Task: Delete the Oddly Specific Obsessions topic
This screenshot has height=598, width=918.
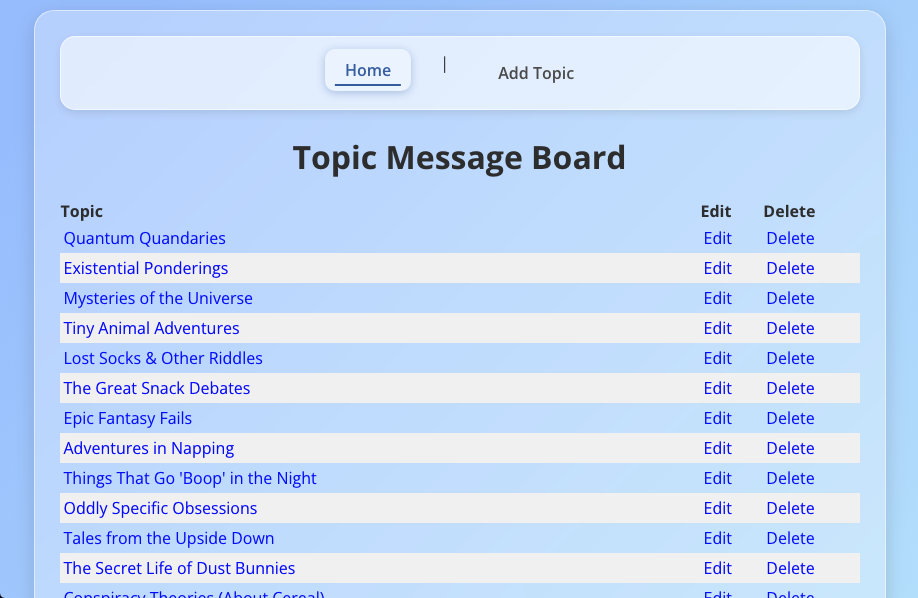Action: (790, 508)
